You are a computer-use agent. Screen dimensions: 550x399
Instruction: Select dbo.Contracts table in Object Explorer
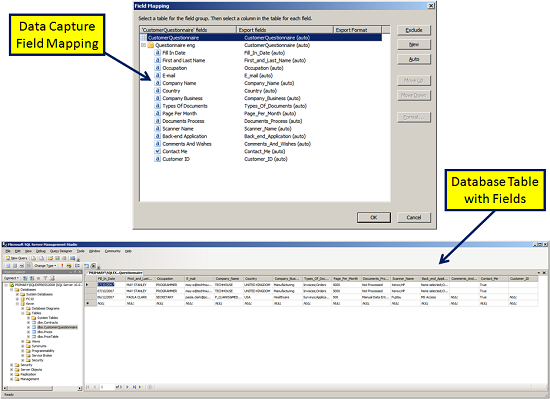(x=48, y=323)
